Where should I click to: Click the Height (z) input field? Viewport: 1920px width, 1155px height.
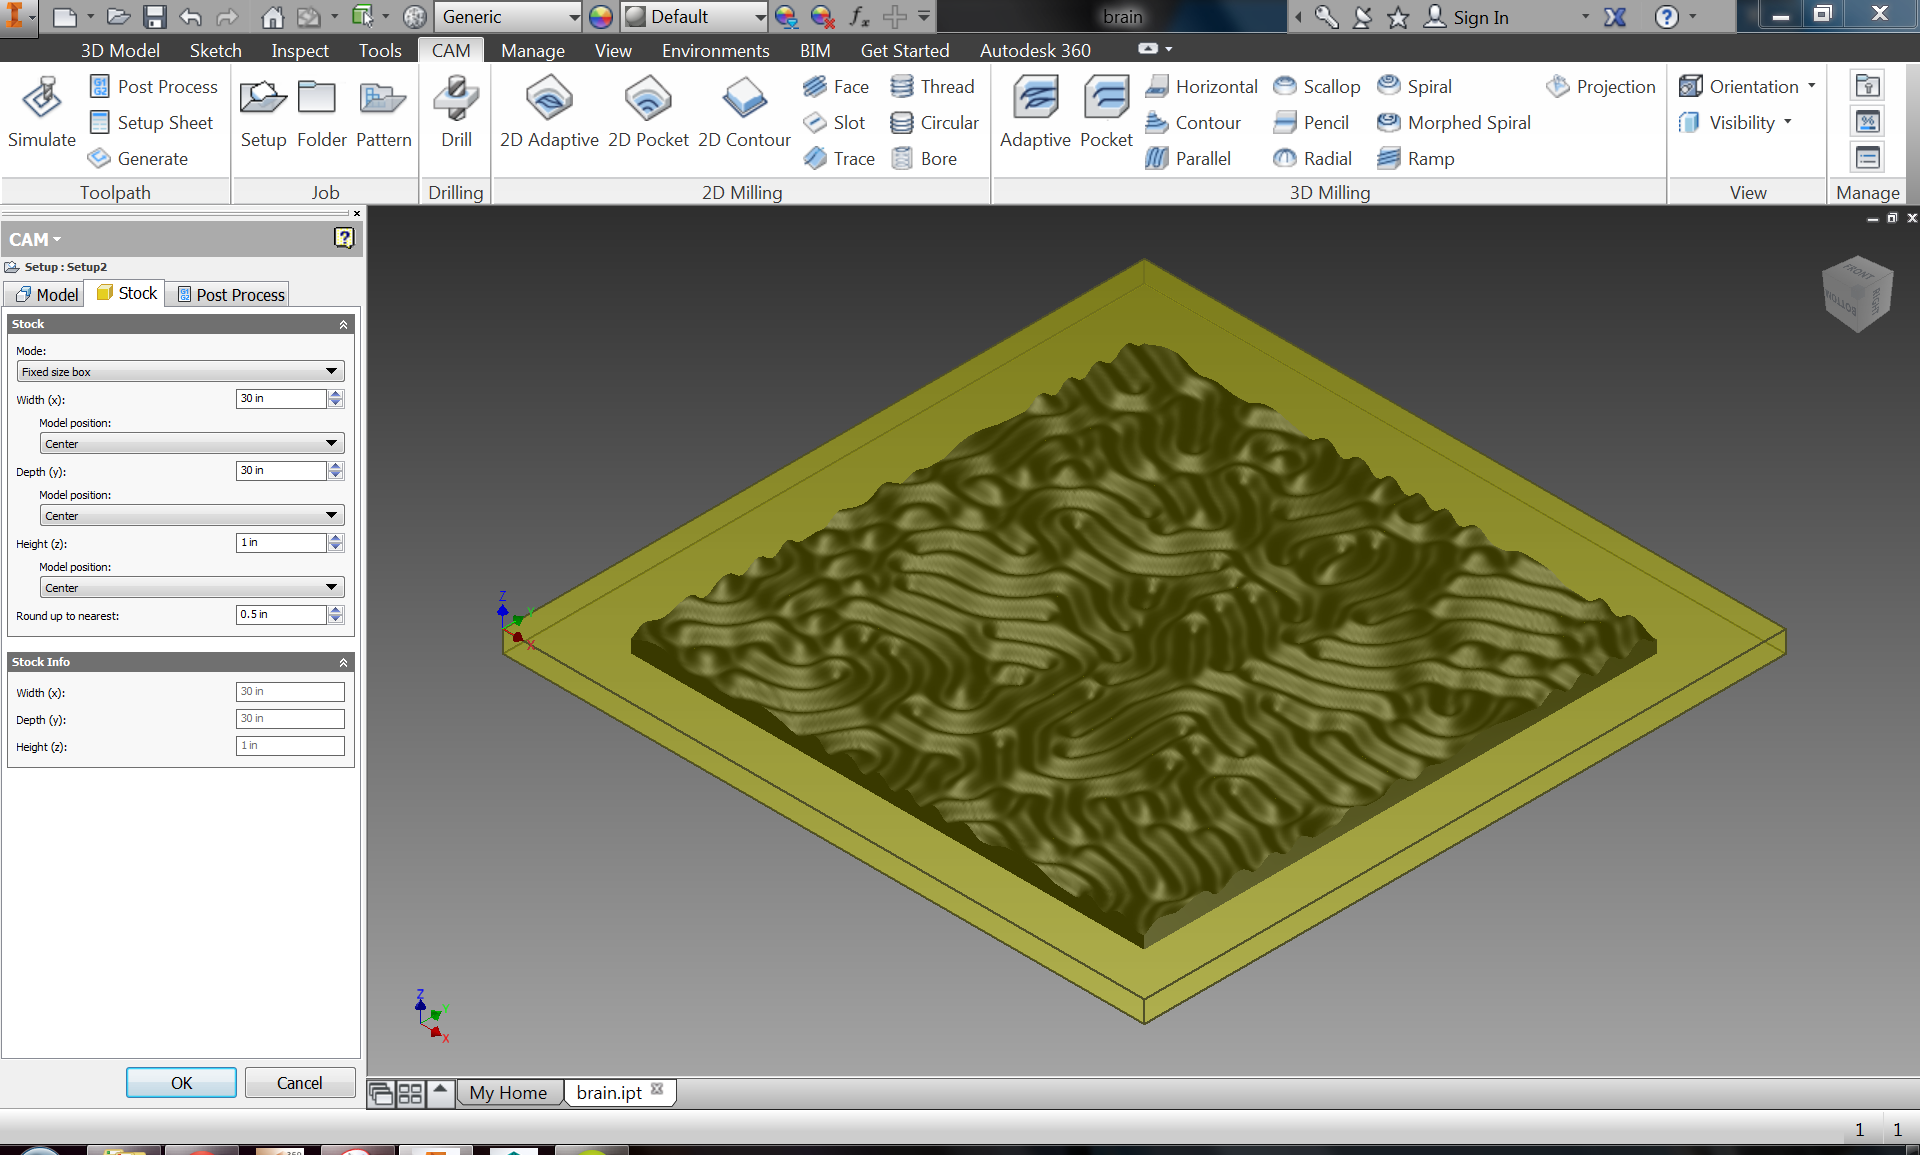[281, 543]
